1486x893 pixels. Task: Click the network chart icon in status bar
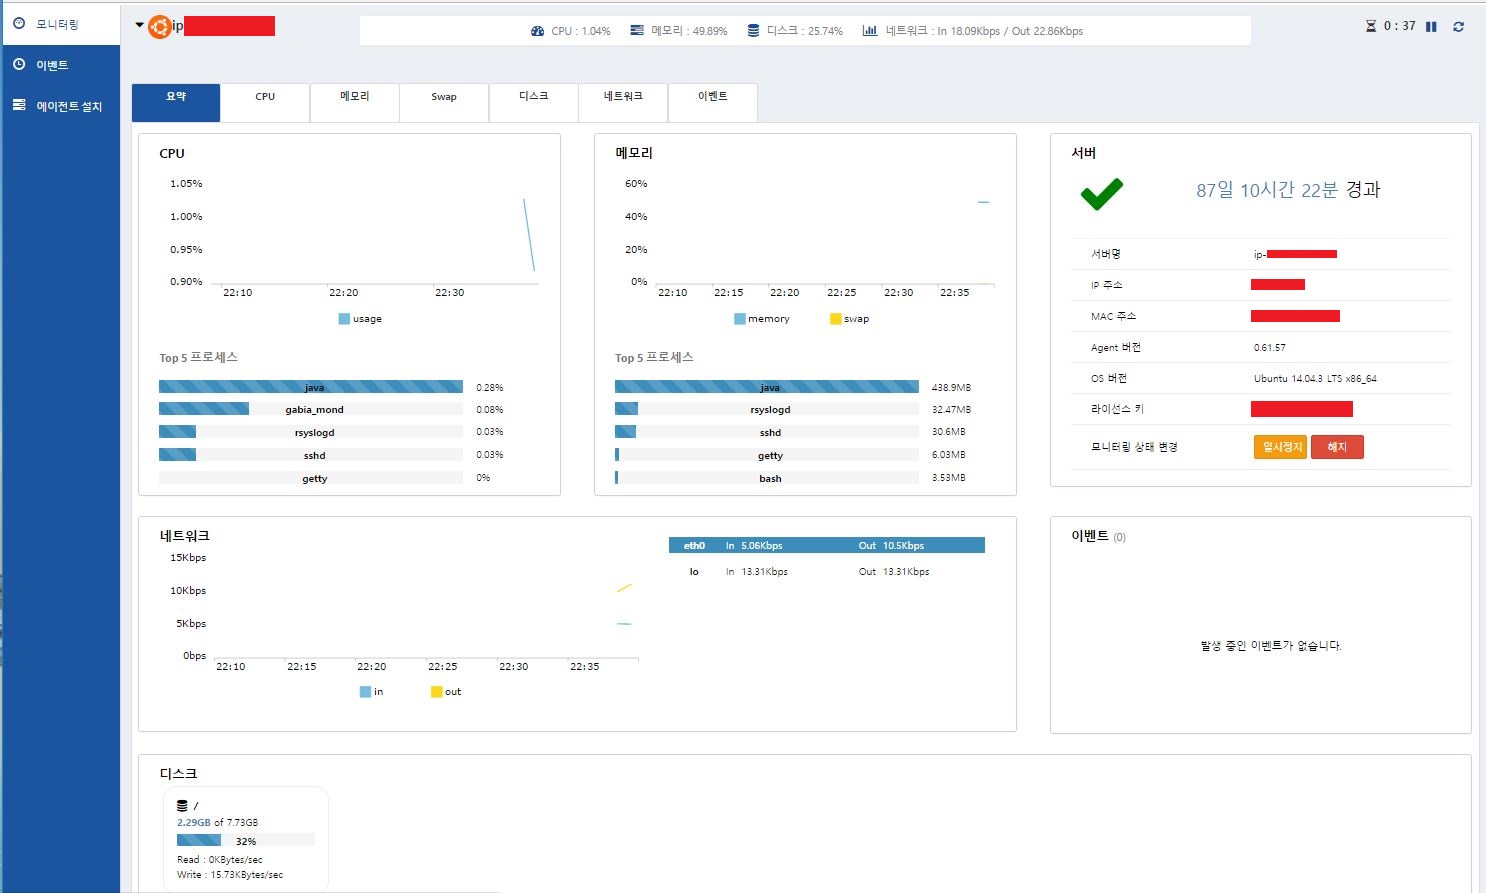(x=870, y=31)
